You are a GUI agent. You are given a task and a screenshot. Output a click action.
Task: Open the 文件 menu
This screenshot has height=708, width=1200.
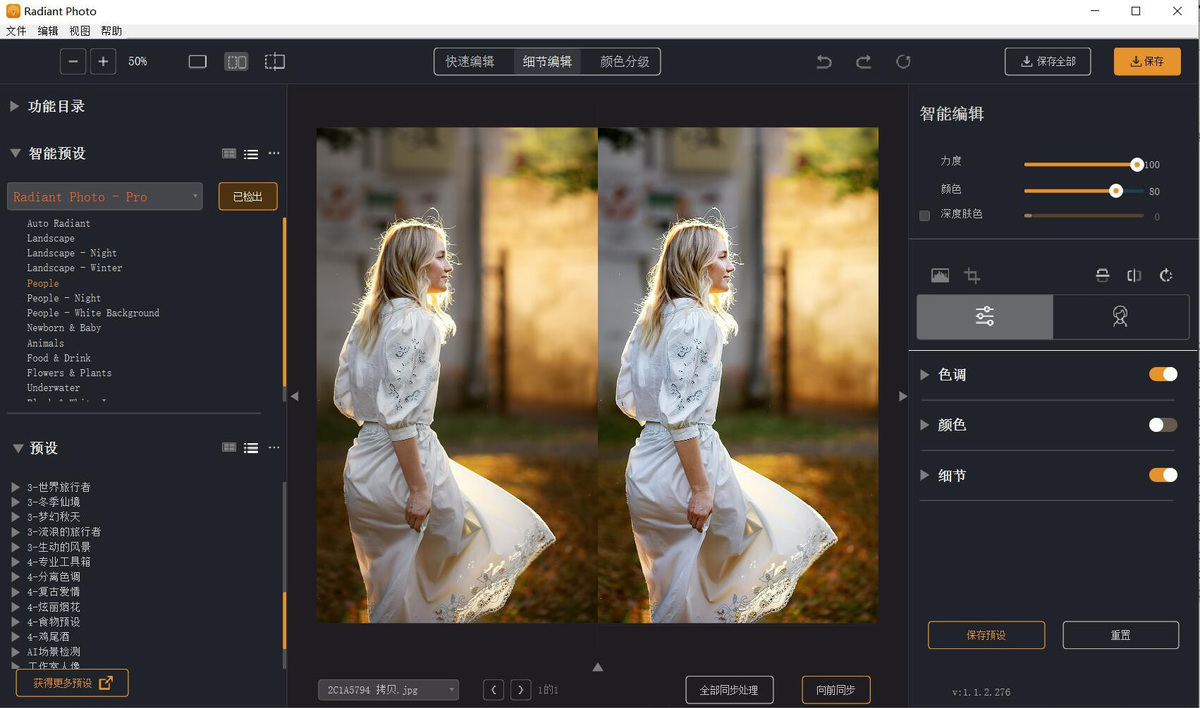coord(16,31)
